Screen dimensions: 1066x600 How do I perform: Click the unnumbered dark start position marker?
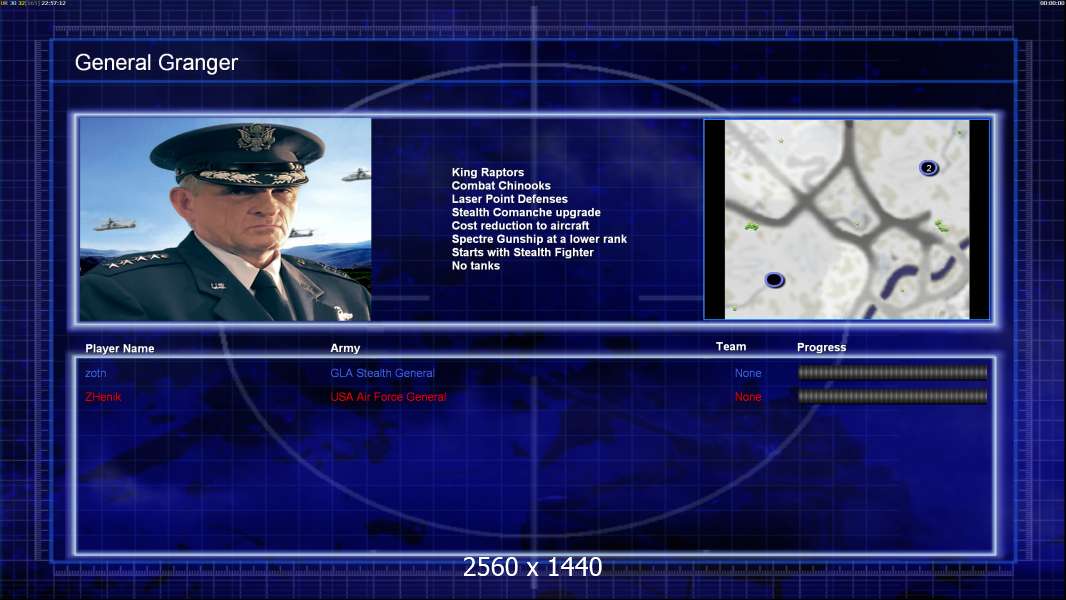click(x=774, y=279)
